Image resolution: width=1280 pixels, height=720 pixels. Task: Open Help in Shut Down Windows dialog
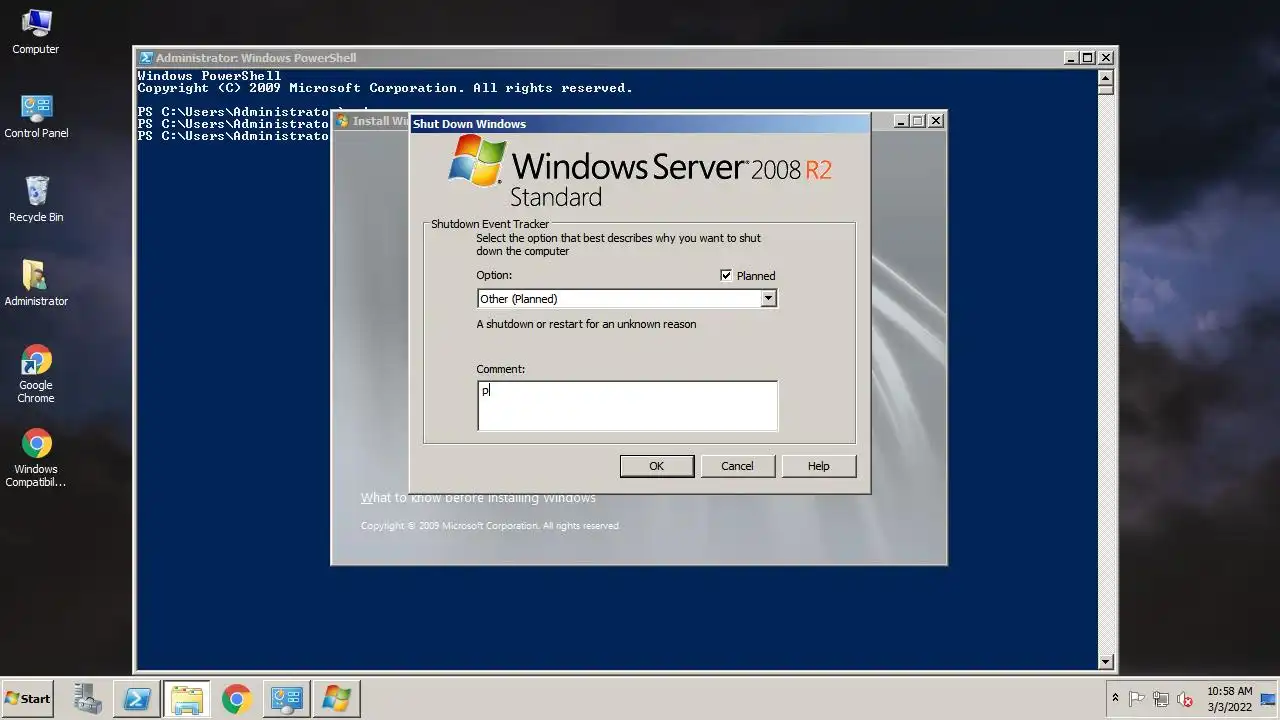[x=819, y=466]
